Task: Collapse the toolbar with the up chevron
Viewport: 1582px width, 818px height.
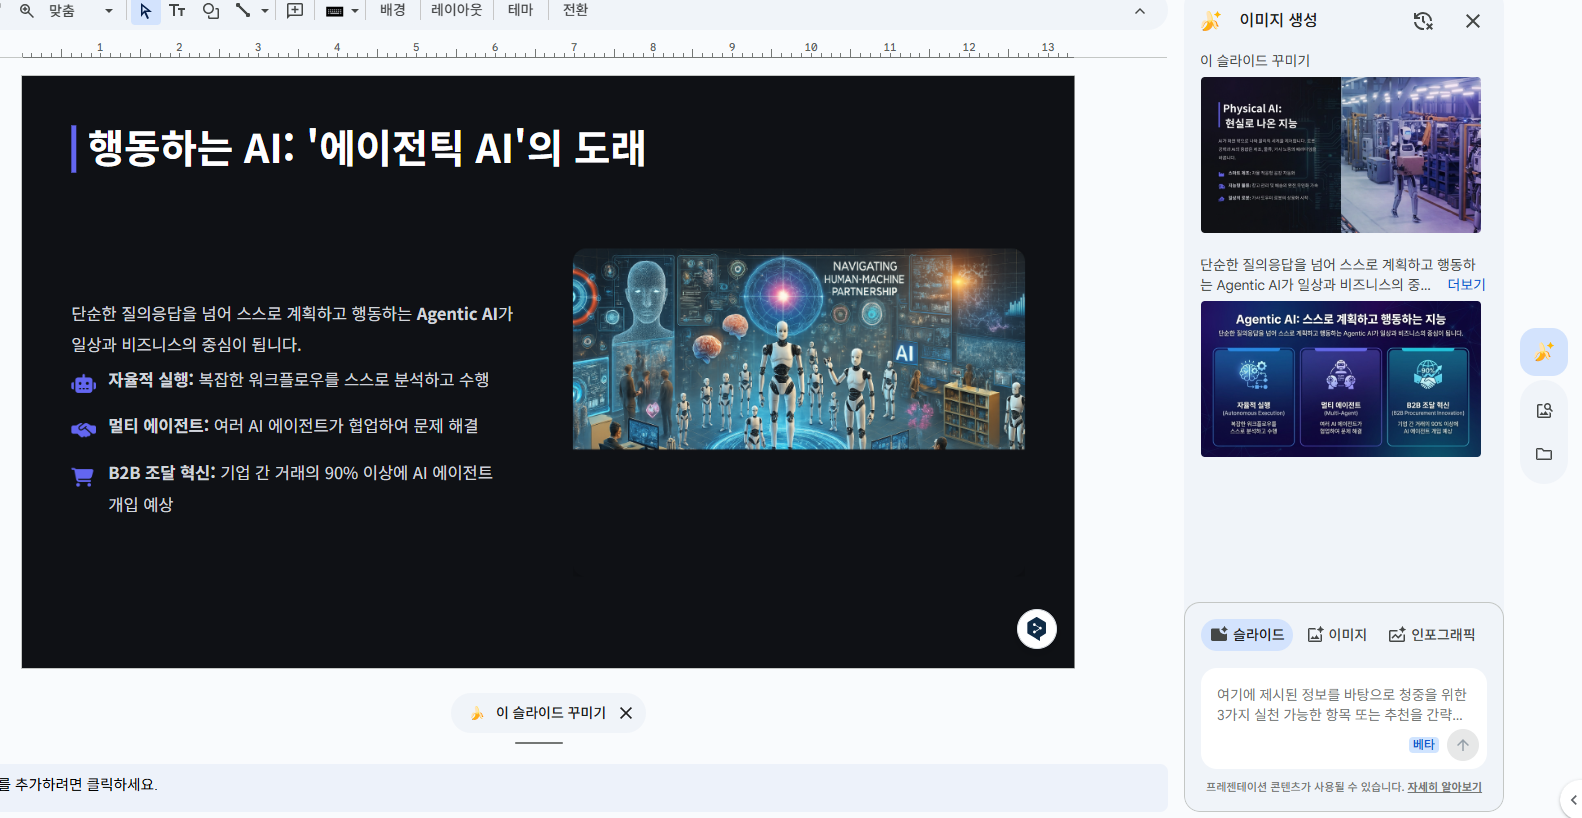Action: click(1140, 11)
